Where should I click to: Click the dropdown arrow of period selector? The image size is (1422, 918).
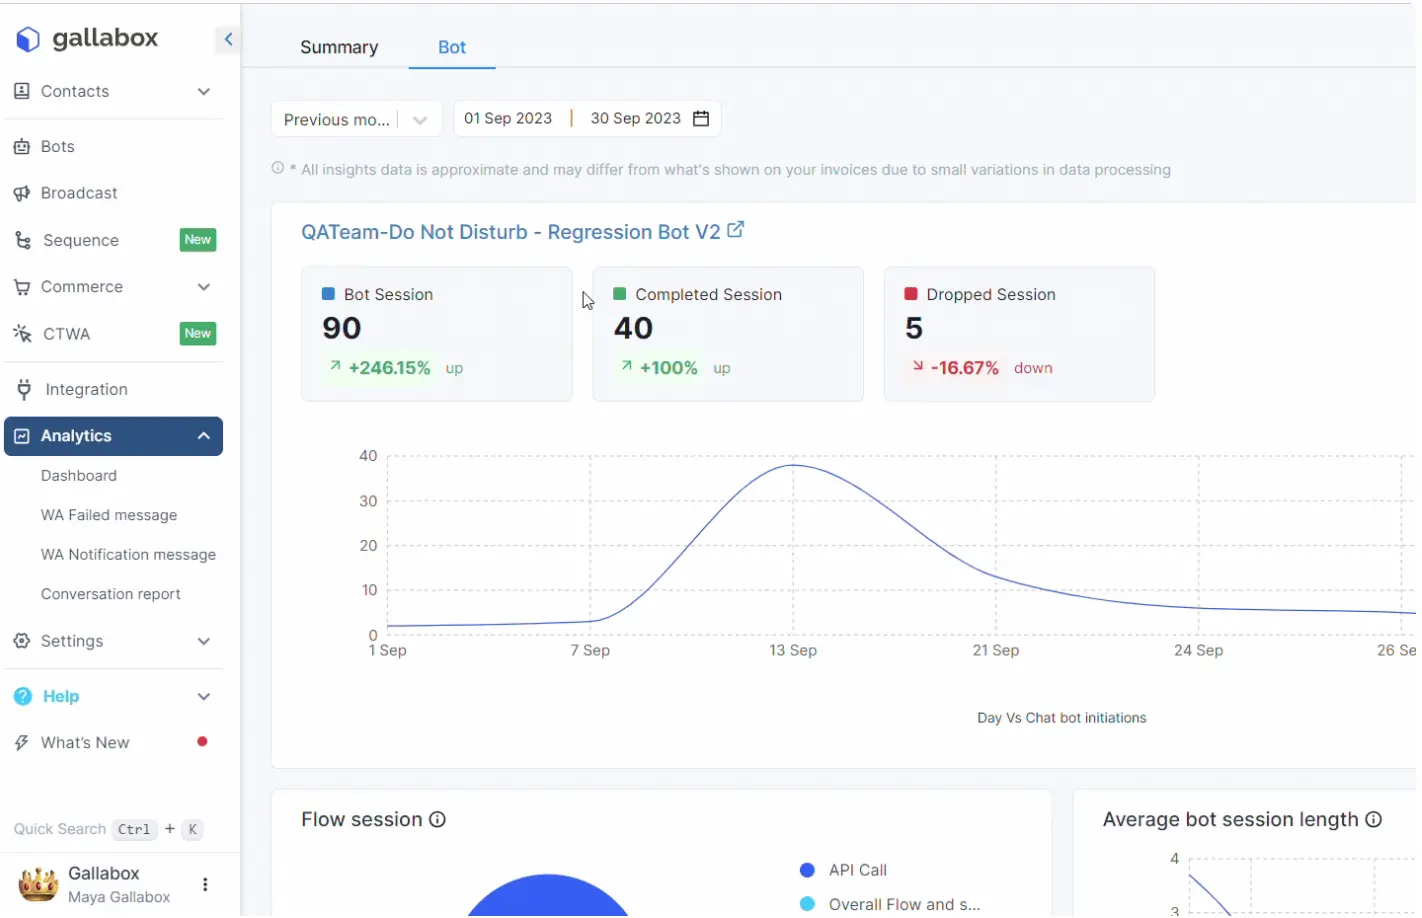click(x=420, y=120)
